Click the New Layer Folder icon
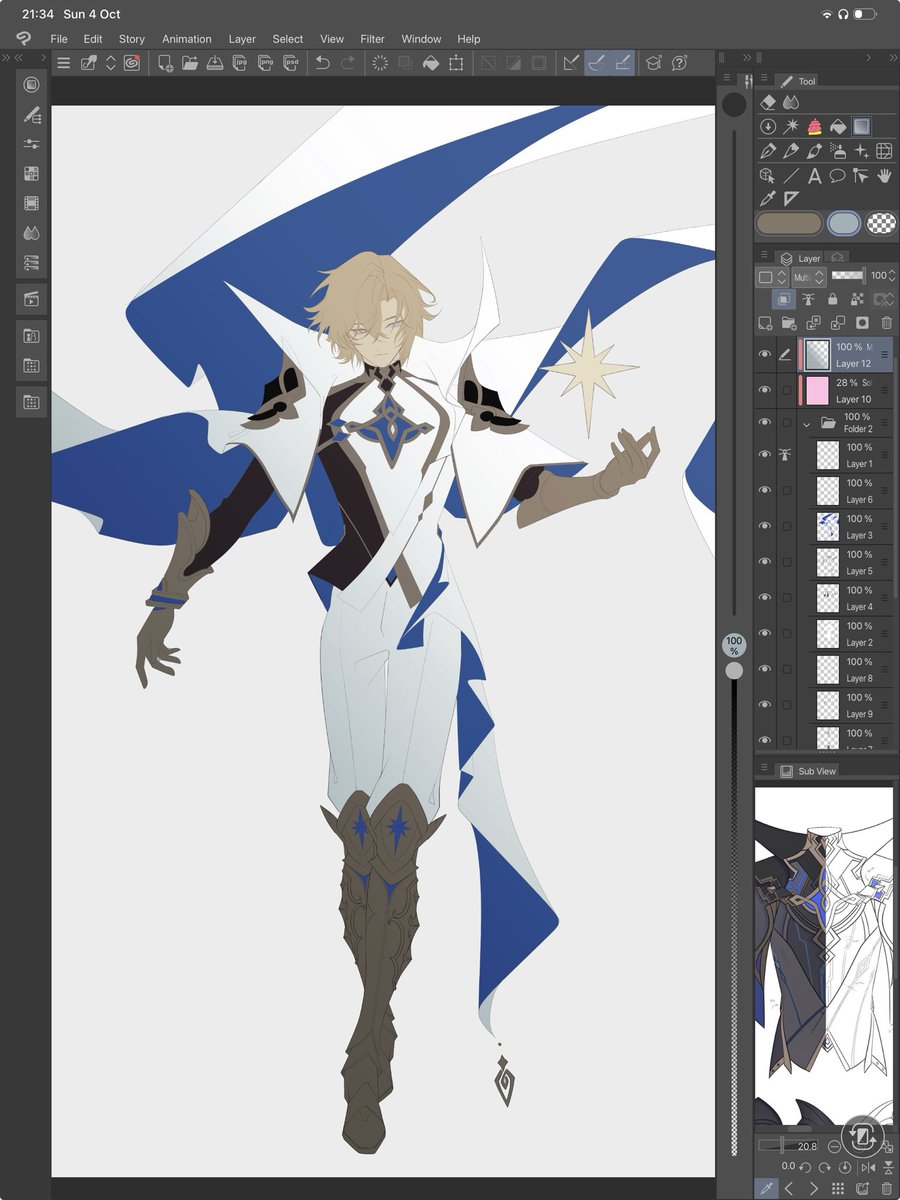 click(x=789, y=322)
